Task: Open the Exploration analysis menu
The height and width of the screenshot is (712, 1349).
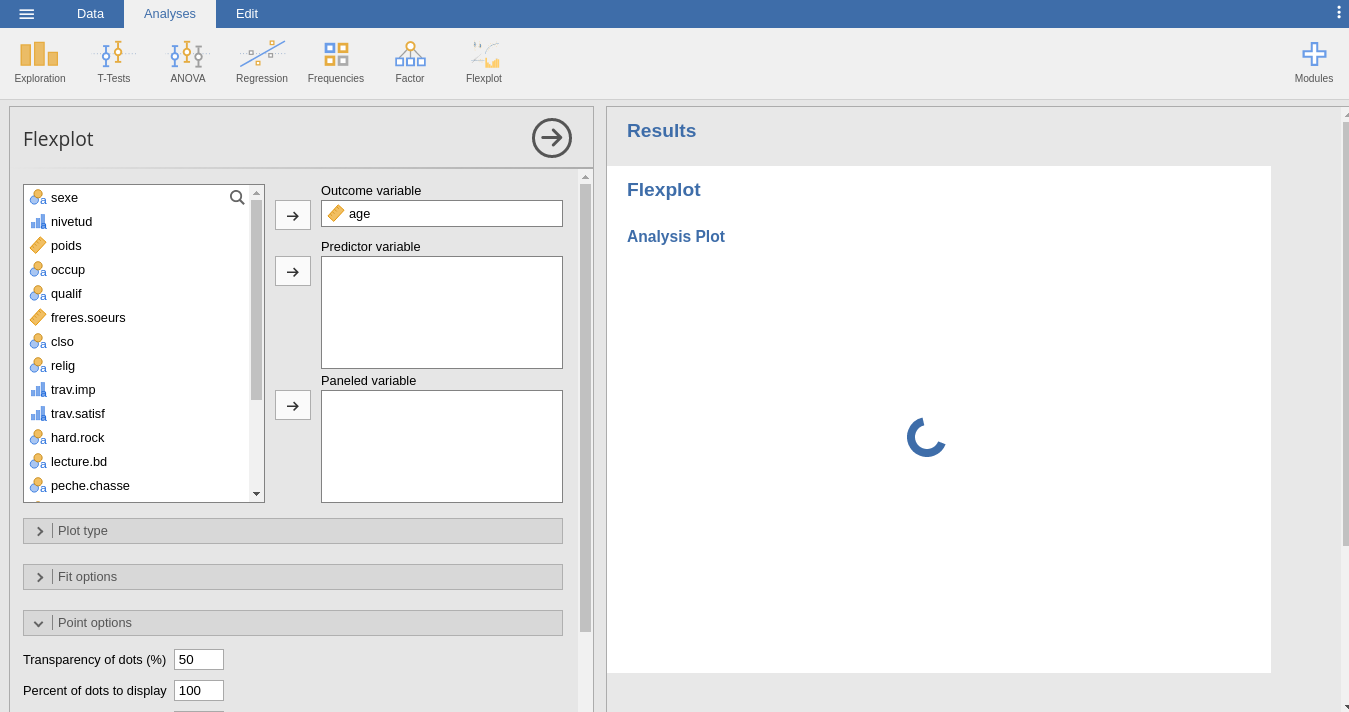Action: (x=39, y=60)
